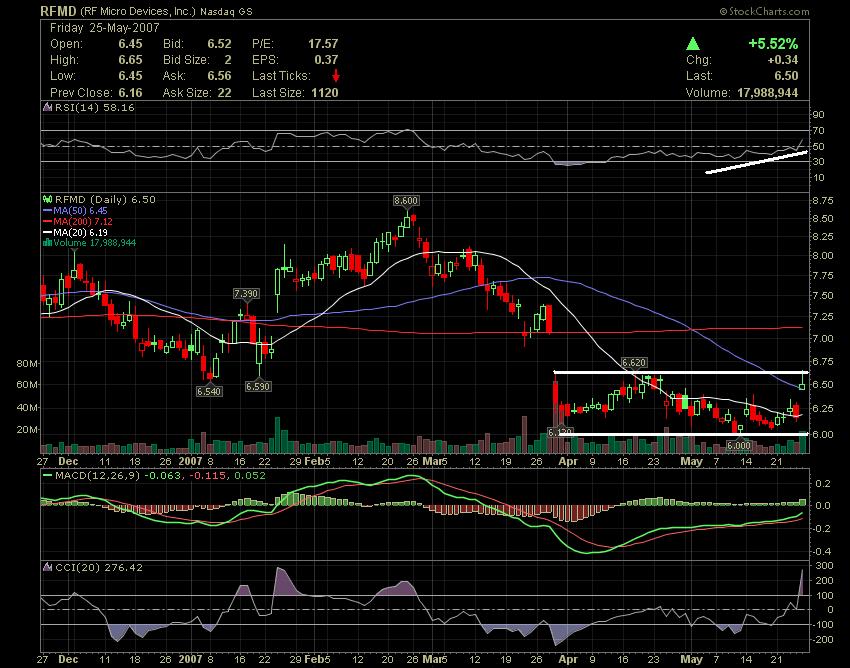Screen dimensions: 850x668
Task: Click the 7.390 price callout
Action: point(246,293)
